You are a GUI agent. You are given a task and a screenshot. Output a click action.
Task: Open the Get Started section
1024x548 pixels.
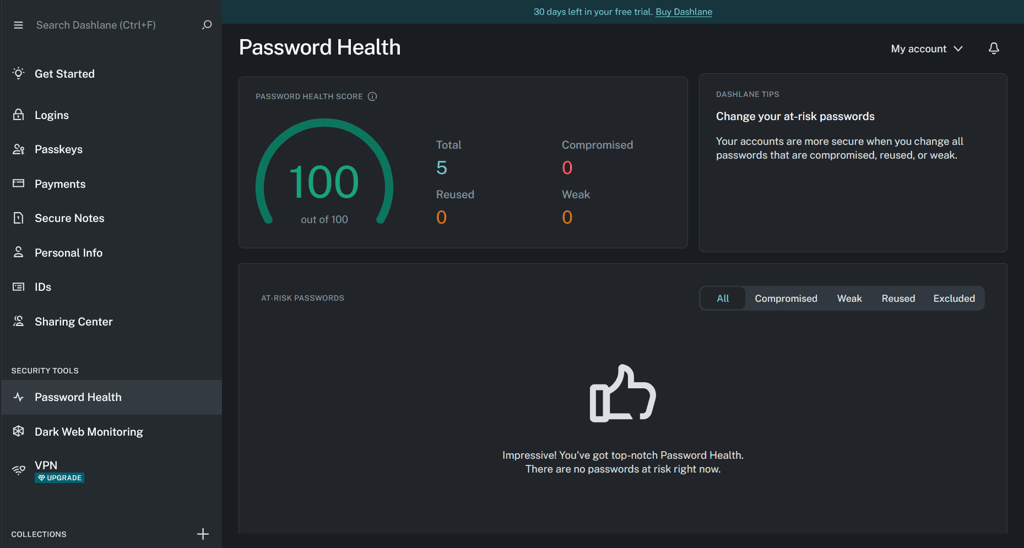(x=65, y=74)
